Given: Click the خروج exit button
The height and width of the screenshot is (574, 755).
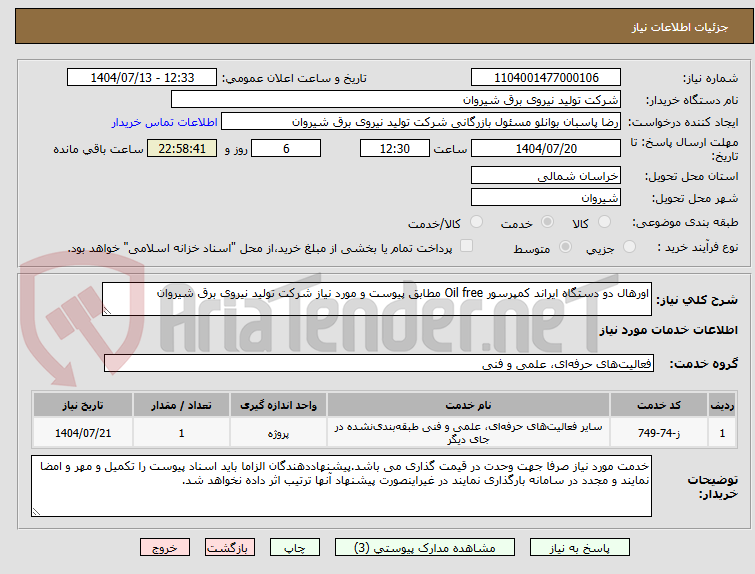Looking at the screenshot, I should click(x=165, y=548).
